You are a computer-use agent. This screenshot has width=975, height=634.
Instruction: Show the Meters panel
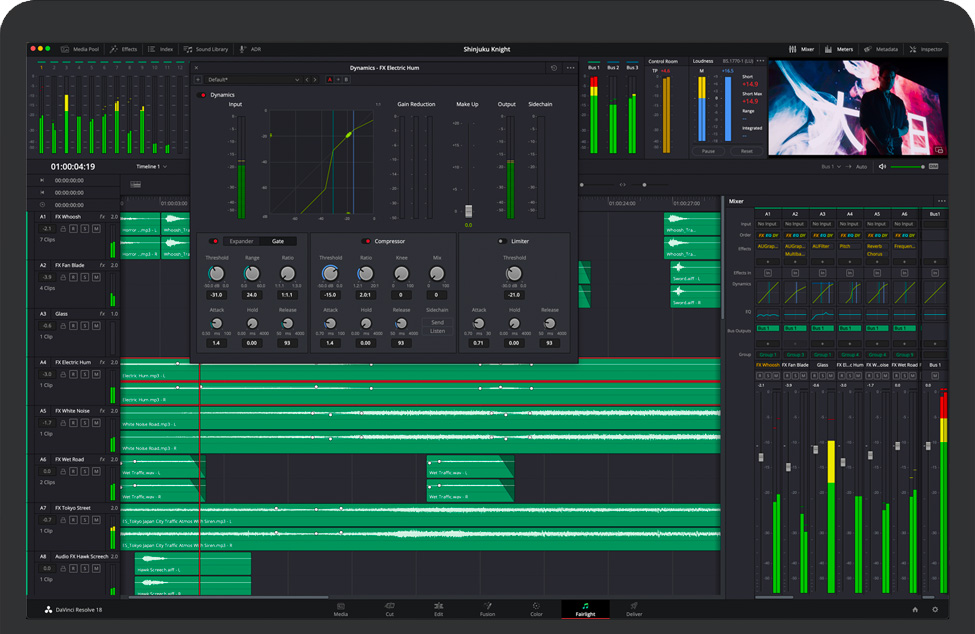(839, 49)
